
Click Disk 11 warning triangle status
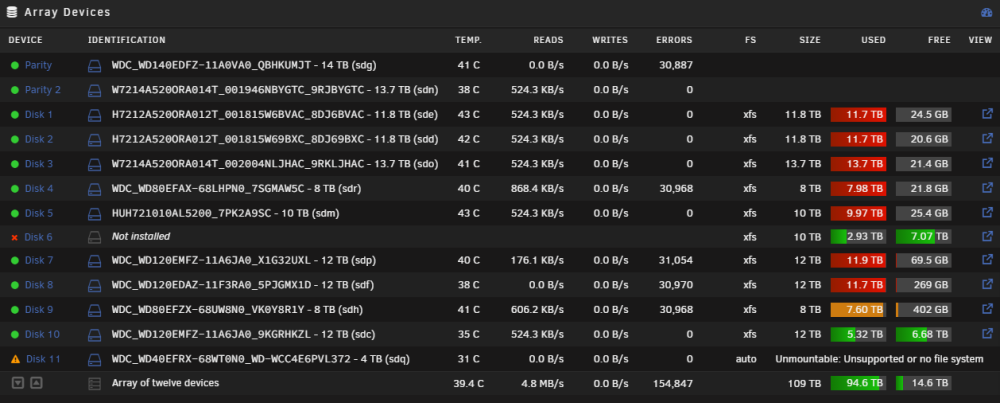[x=16, y=359]
